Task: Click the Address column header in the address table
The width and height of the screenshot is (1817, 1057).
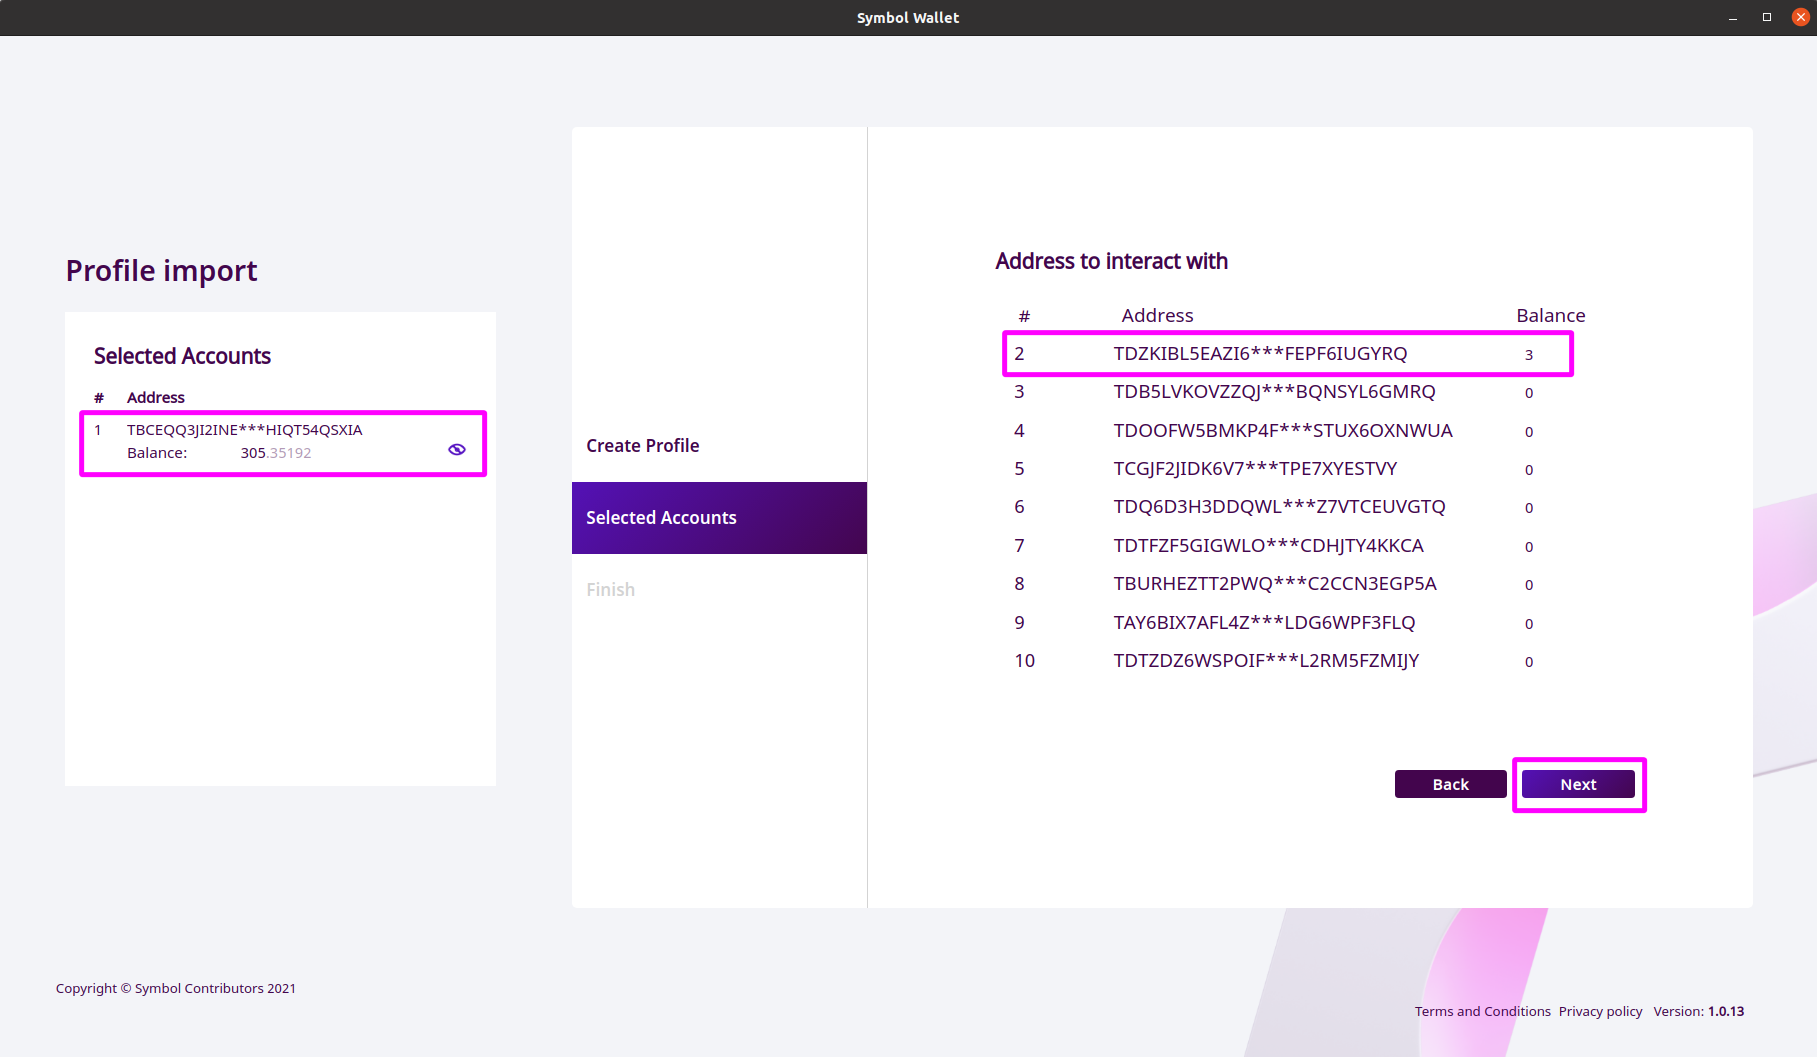Action: 1157,315
